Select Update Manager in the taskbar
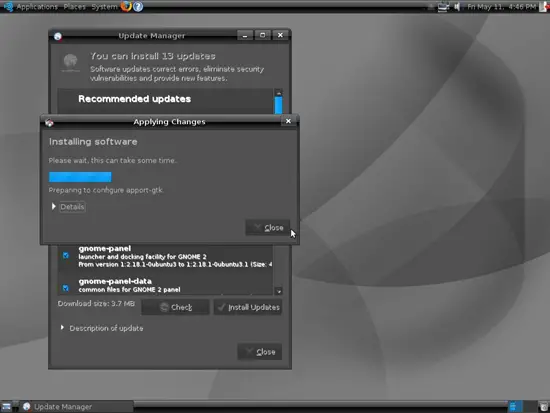The image size is (550, 413). (x=76, y=407)
